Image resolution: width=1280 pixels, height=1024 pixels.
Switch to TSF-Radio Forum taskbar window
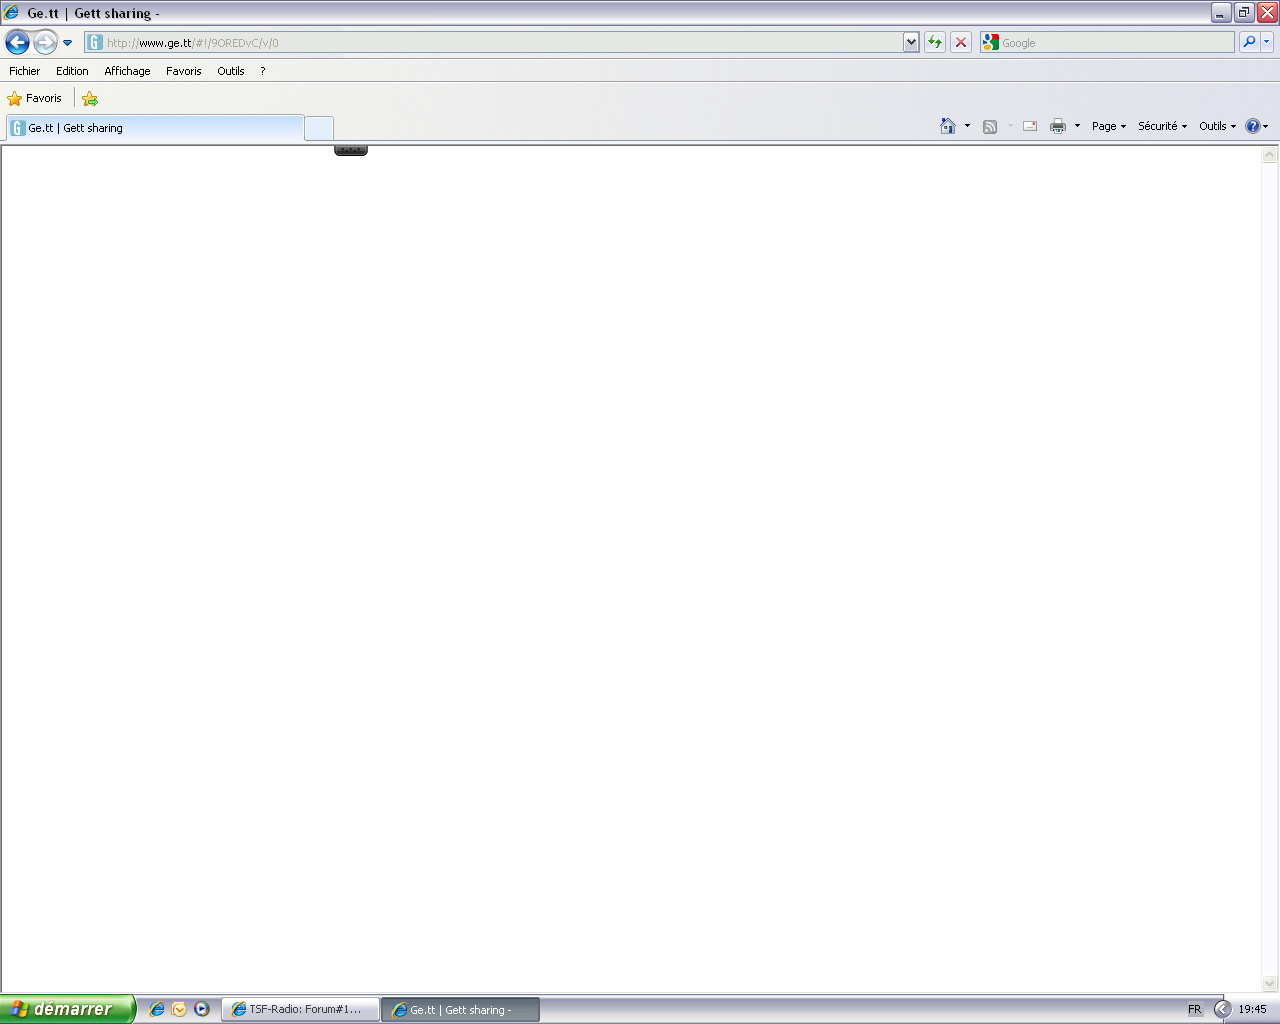point(301,1009)
